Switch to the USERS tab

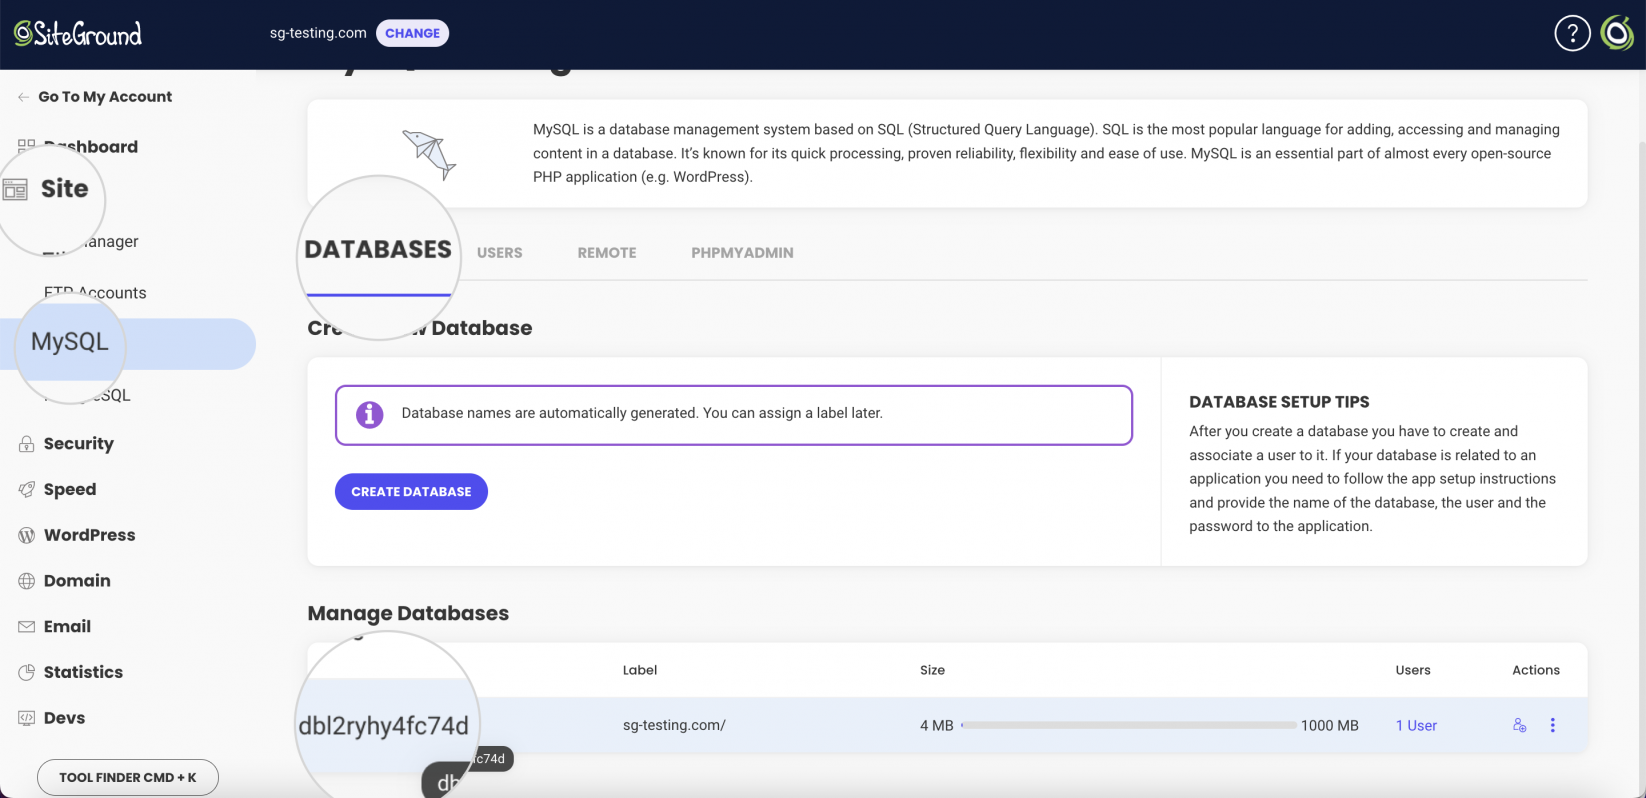(x=500, y=253)
